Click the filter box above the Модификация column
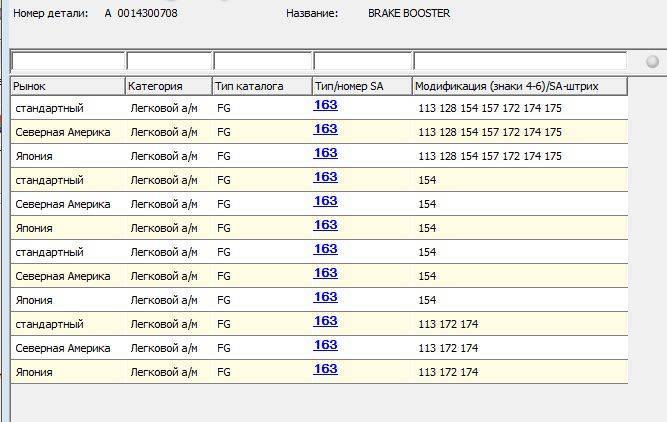Screen dimensions: 667x422 click(520, 62)
